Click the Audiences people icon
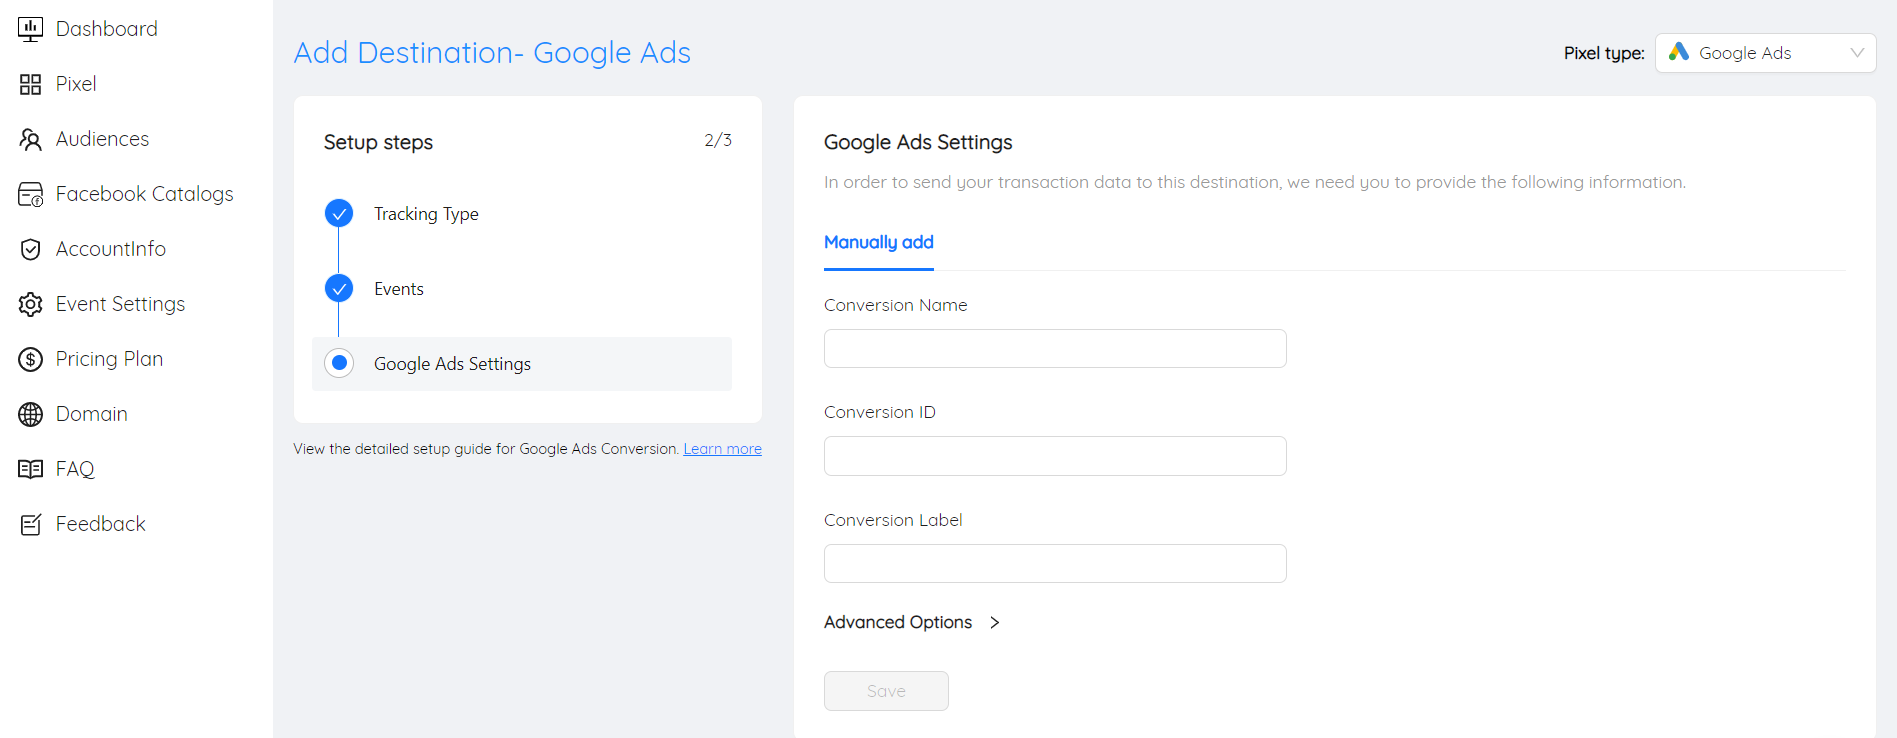 pyautogui.click(x=31, y=139)
